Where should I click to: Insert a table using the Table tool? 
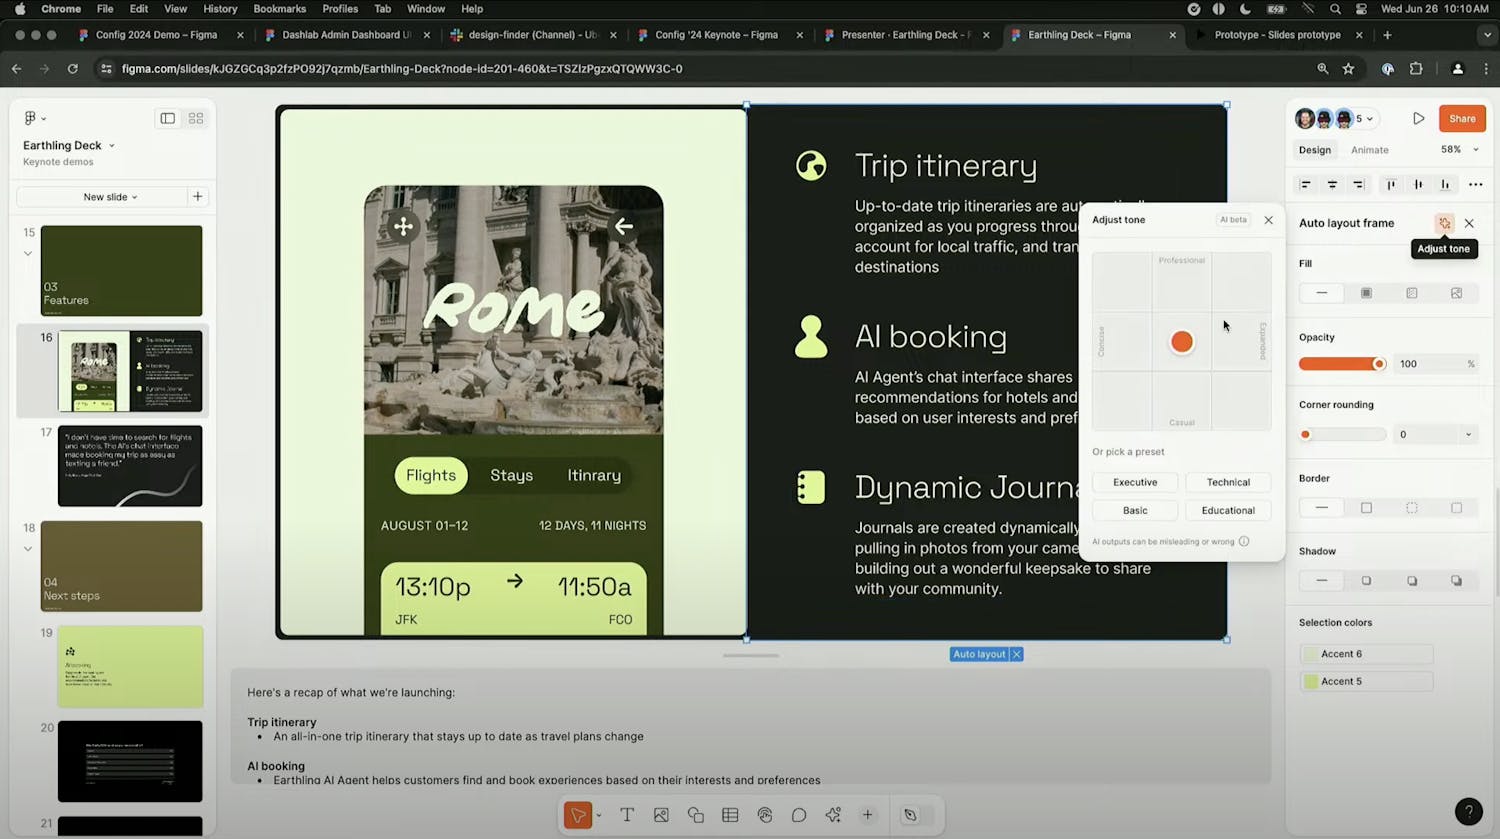point(730,815)
